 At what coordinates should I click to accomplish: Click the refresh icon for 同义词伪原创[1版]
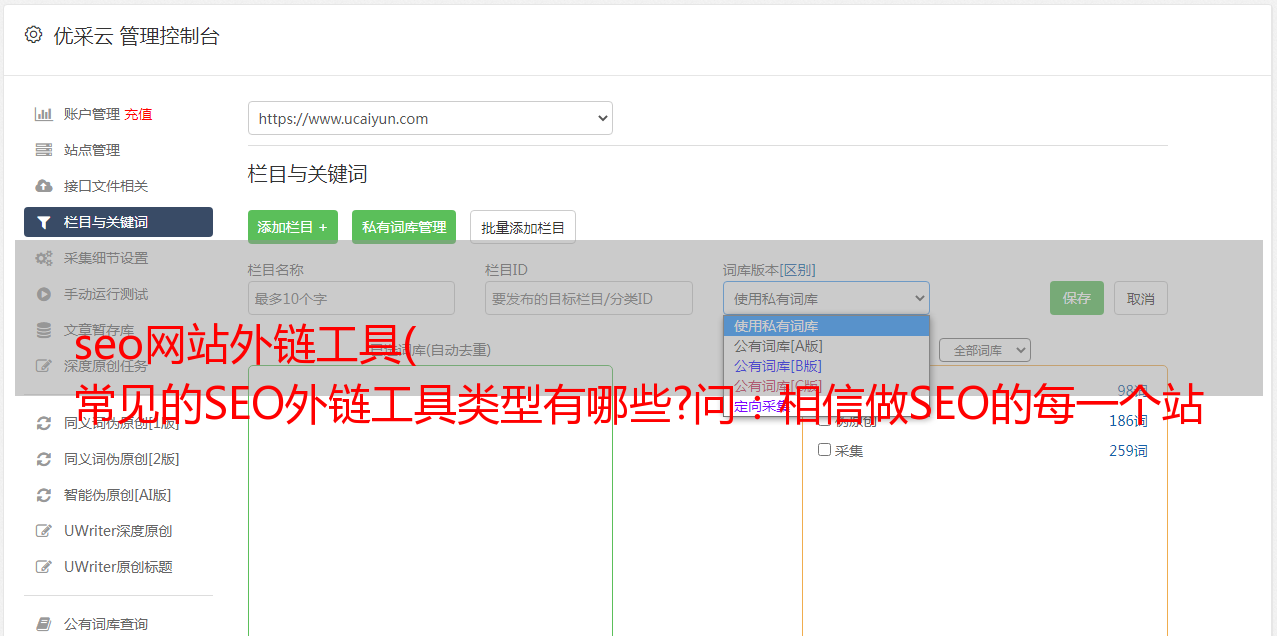pos(44,423)
